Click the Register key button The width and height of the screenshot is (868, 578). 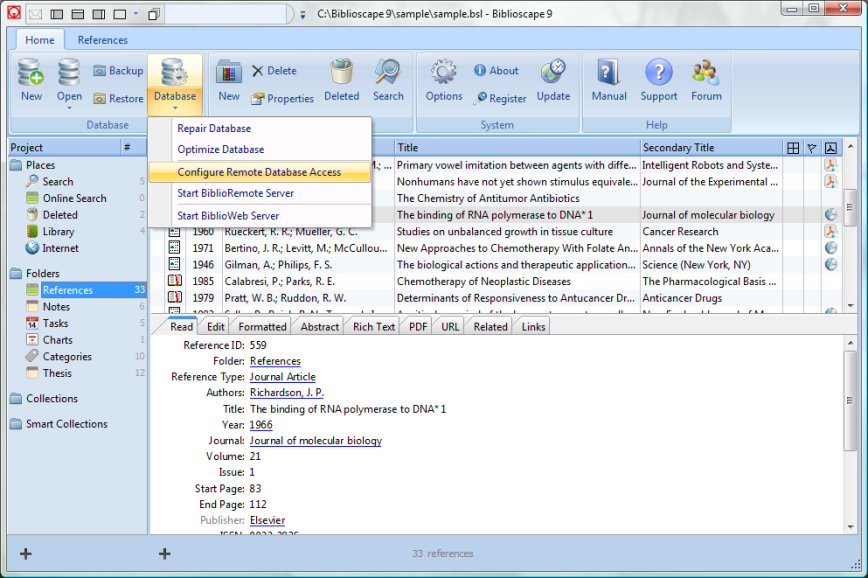click(500, 99)
